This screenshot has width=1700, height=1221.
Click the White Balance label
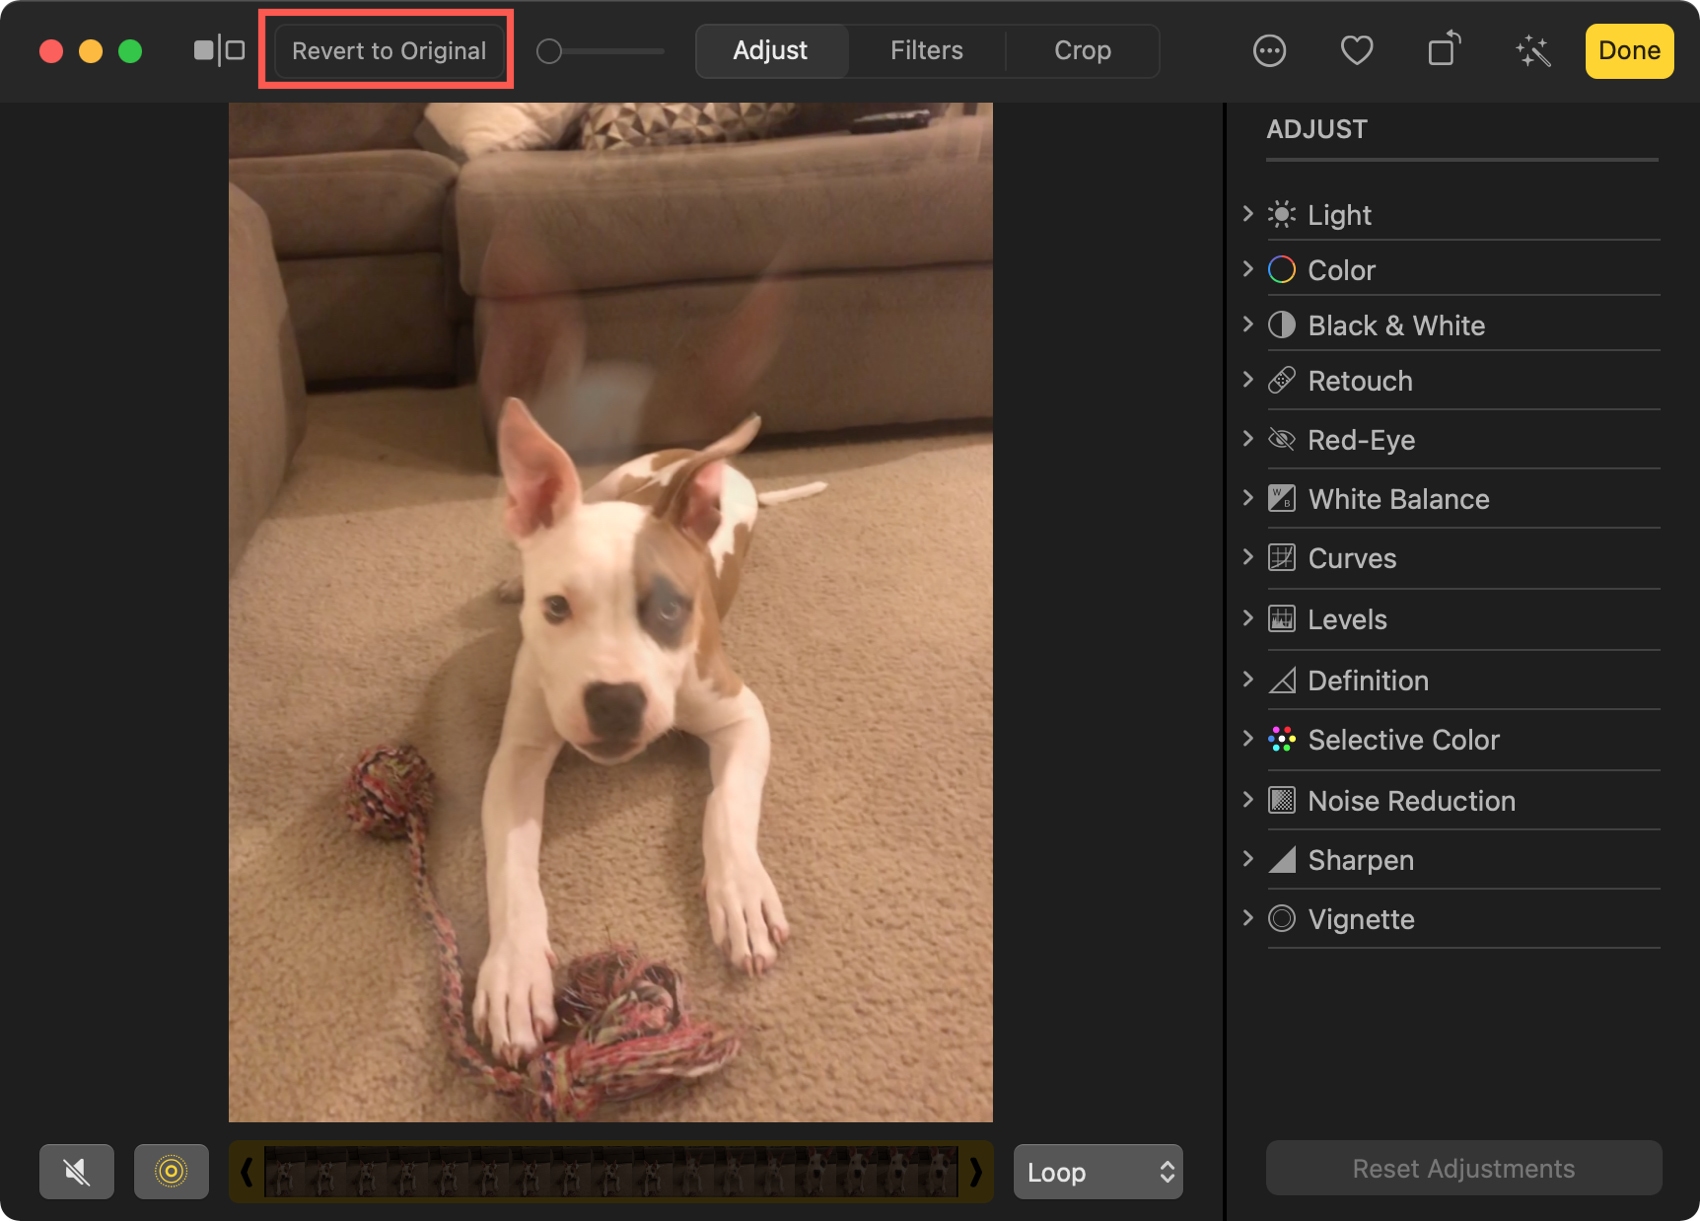point(1398,499)
